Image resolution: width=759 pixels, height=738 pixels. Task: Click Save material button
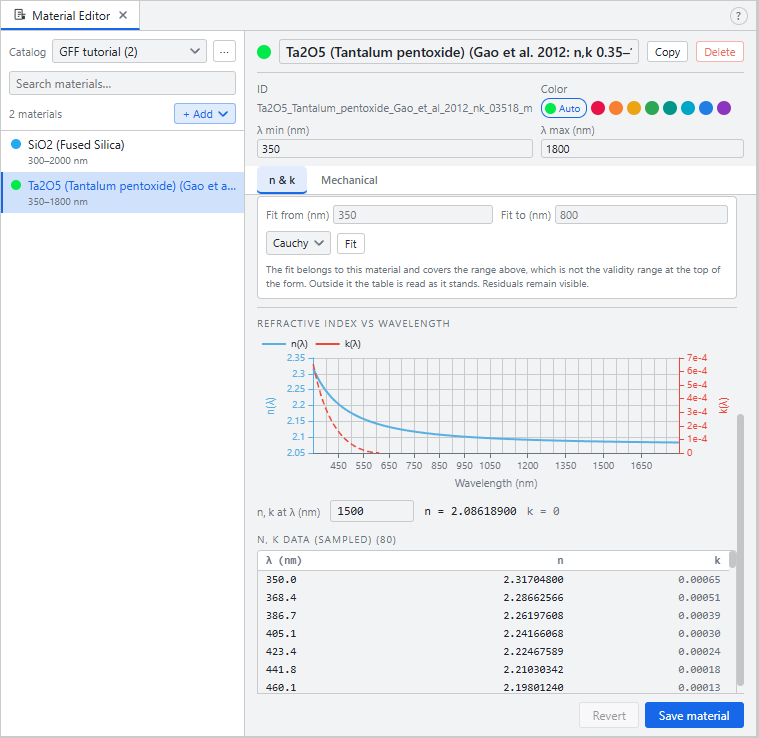(694, 715)
